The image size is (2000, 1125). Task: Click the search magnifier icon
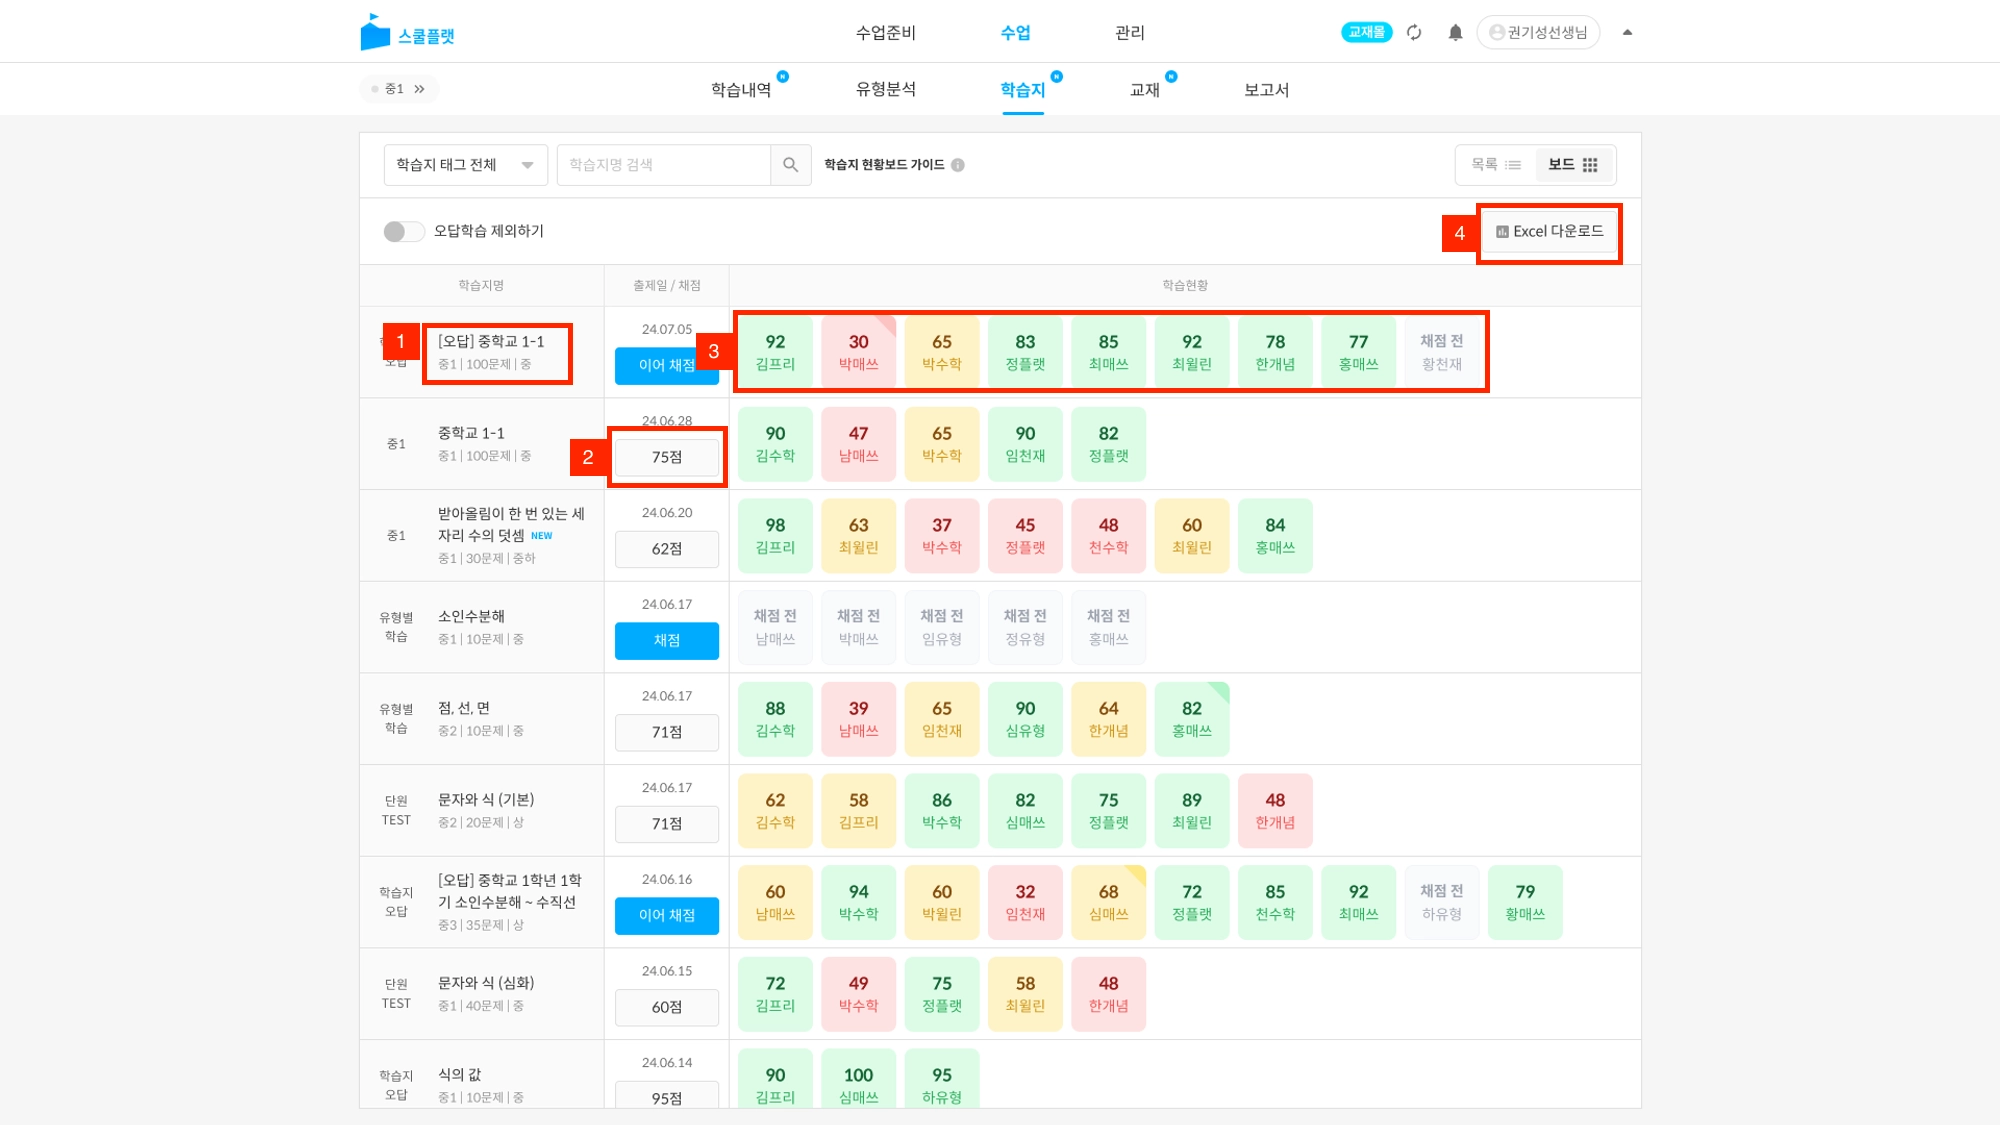pos(790,165)
